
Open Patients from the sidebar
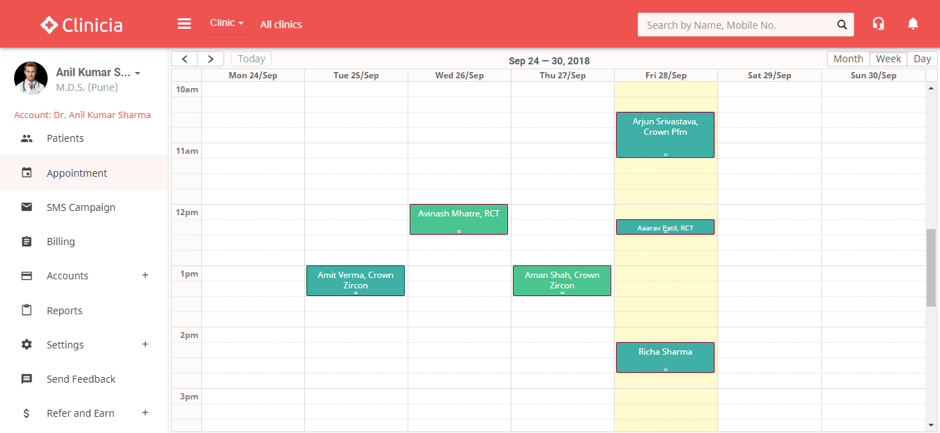[65, 139]
